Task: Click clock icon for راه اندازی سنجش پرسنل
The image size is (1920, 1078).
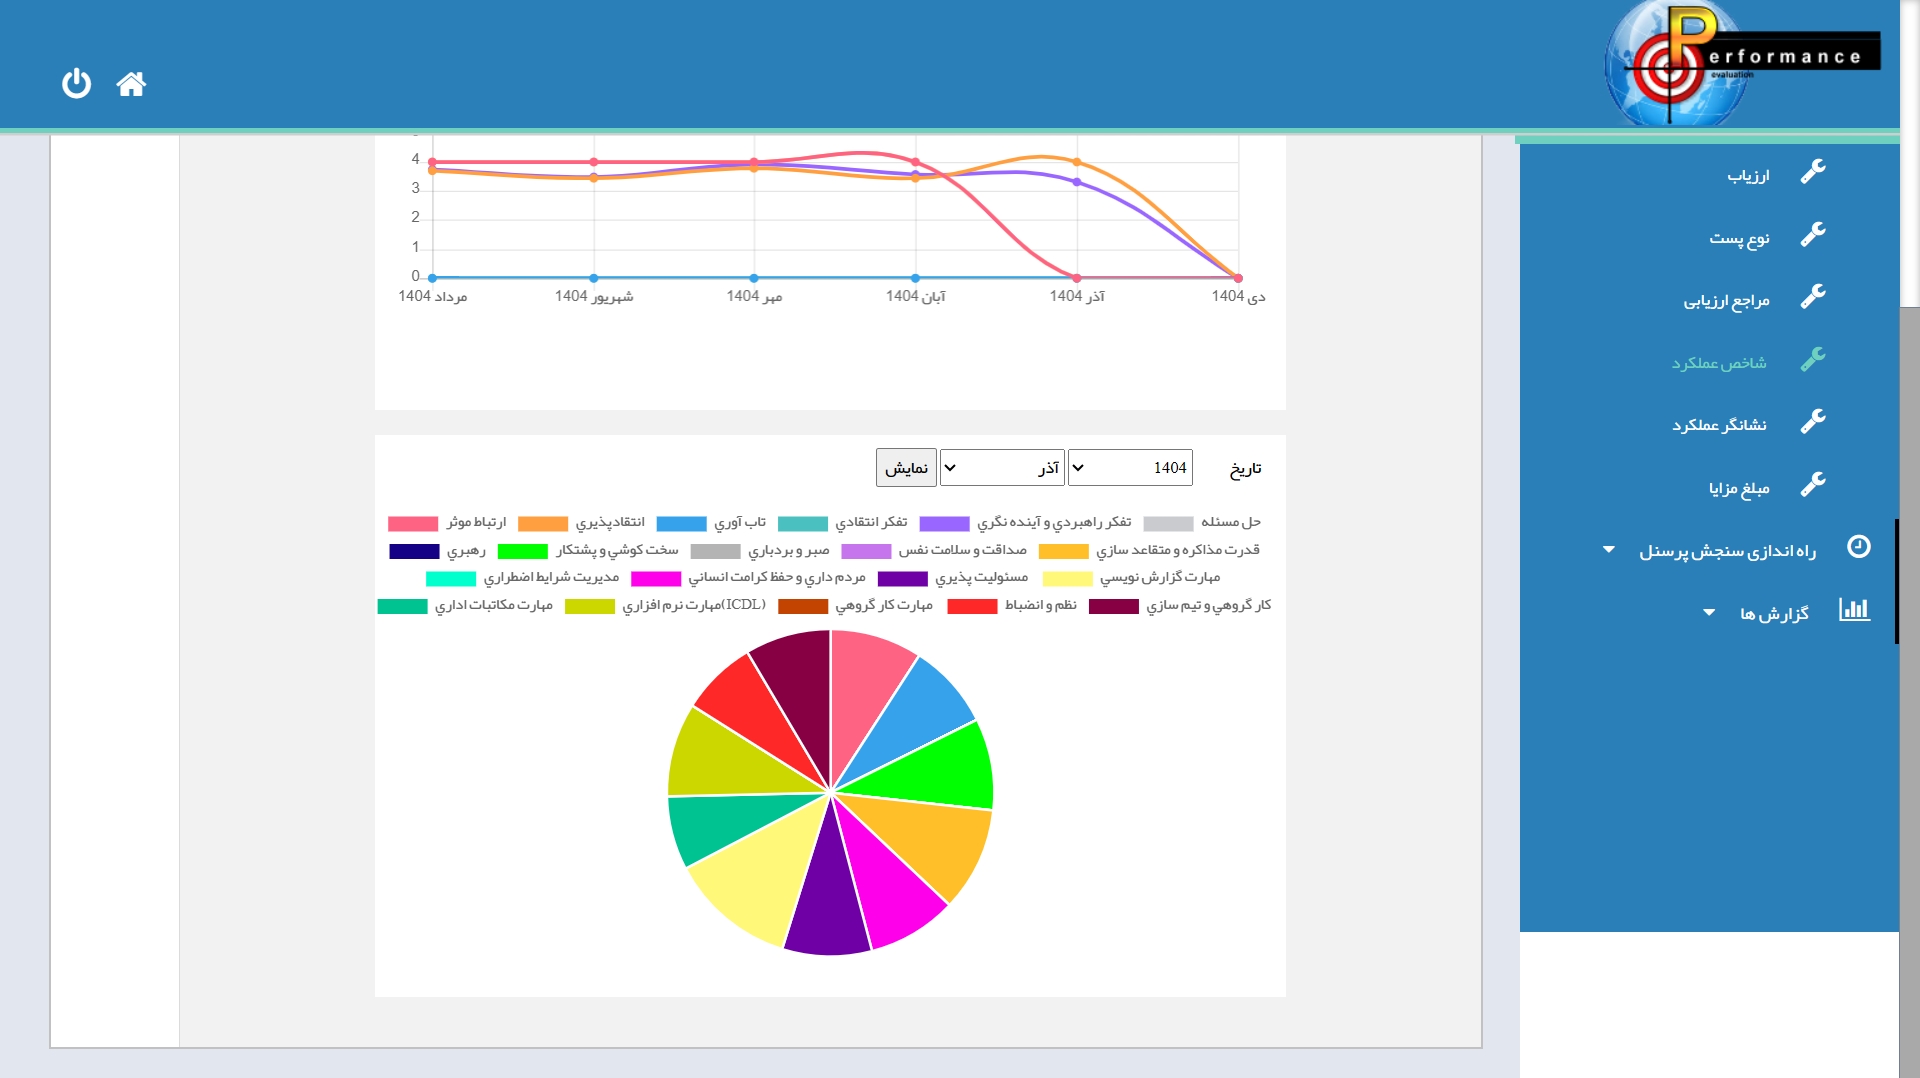Action: pyautogui.click(x=1858, y=547)
